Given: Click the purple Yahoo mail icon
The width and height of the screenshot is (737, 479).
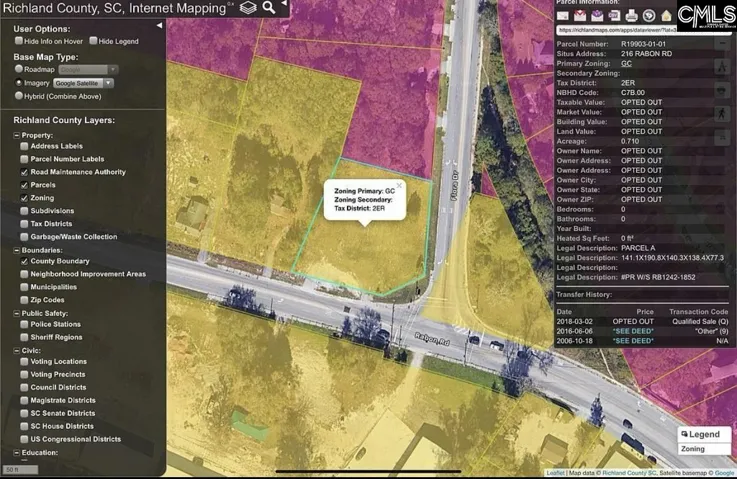Looking at the screenshot, I should click(x=597, y=16).
